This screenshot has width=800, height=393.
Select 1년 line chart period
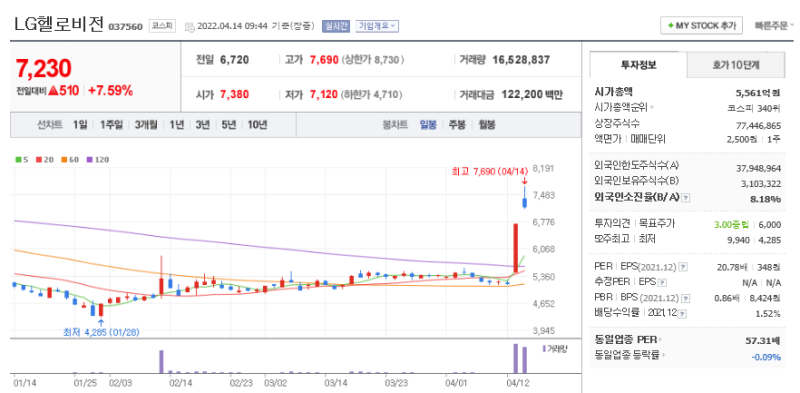coord(177,125)
